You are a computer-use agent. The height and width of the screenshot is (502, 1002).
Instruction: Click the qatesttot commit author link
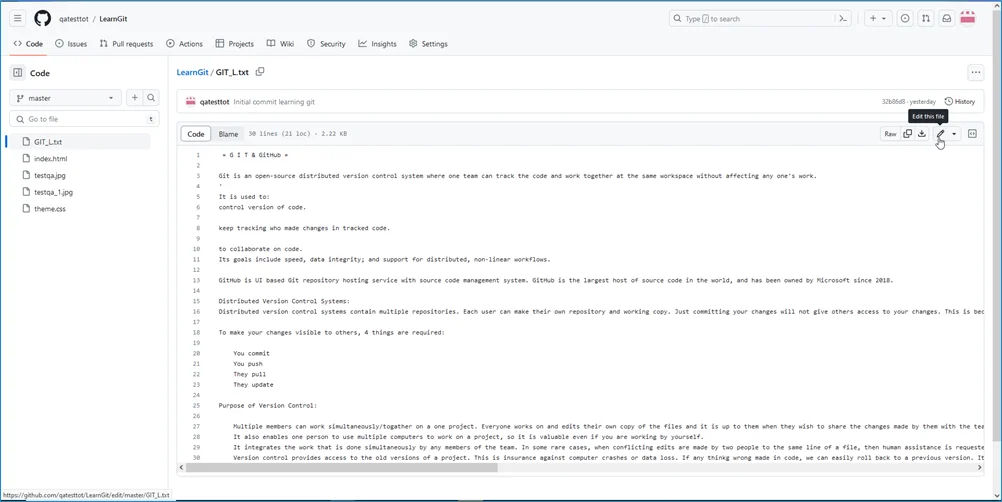pyautogui.click(x=215, y=102)
